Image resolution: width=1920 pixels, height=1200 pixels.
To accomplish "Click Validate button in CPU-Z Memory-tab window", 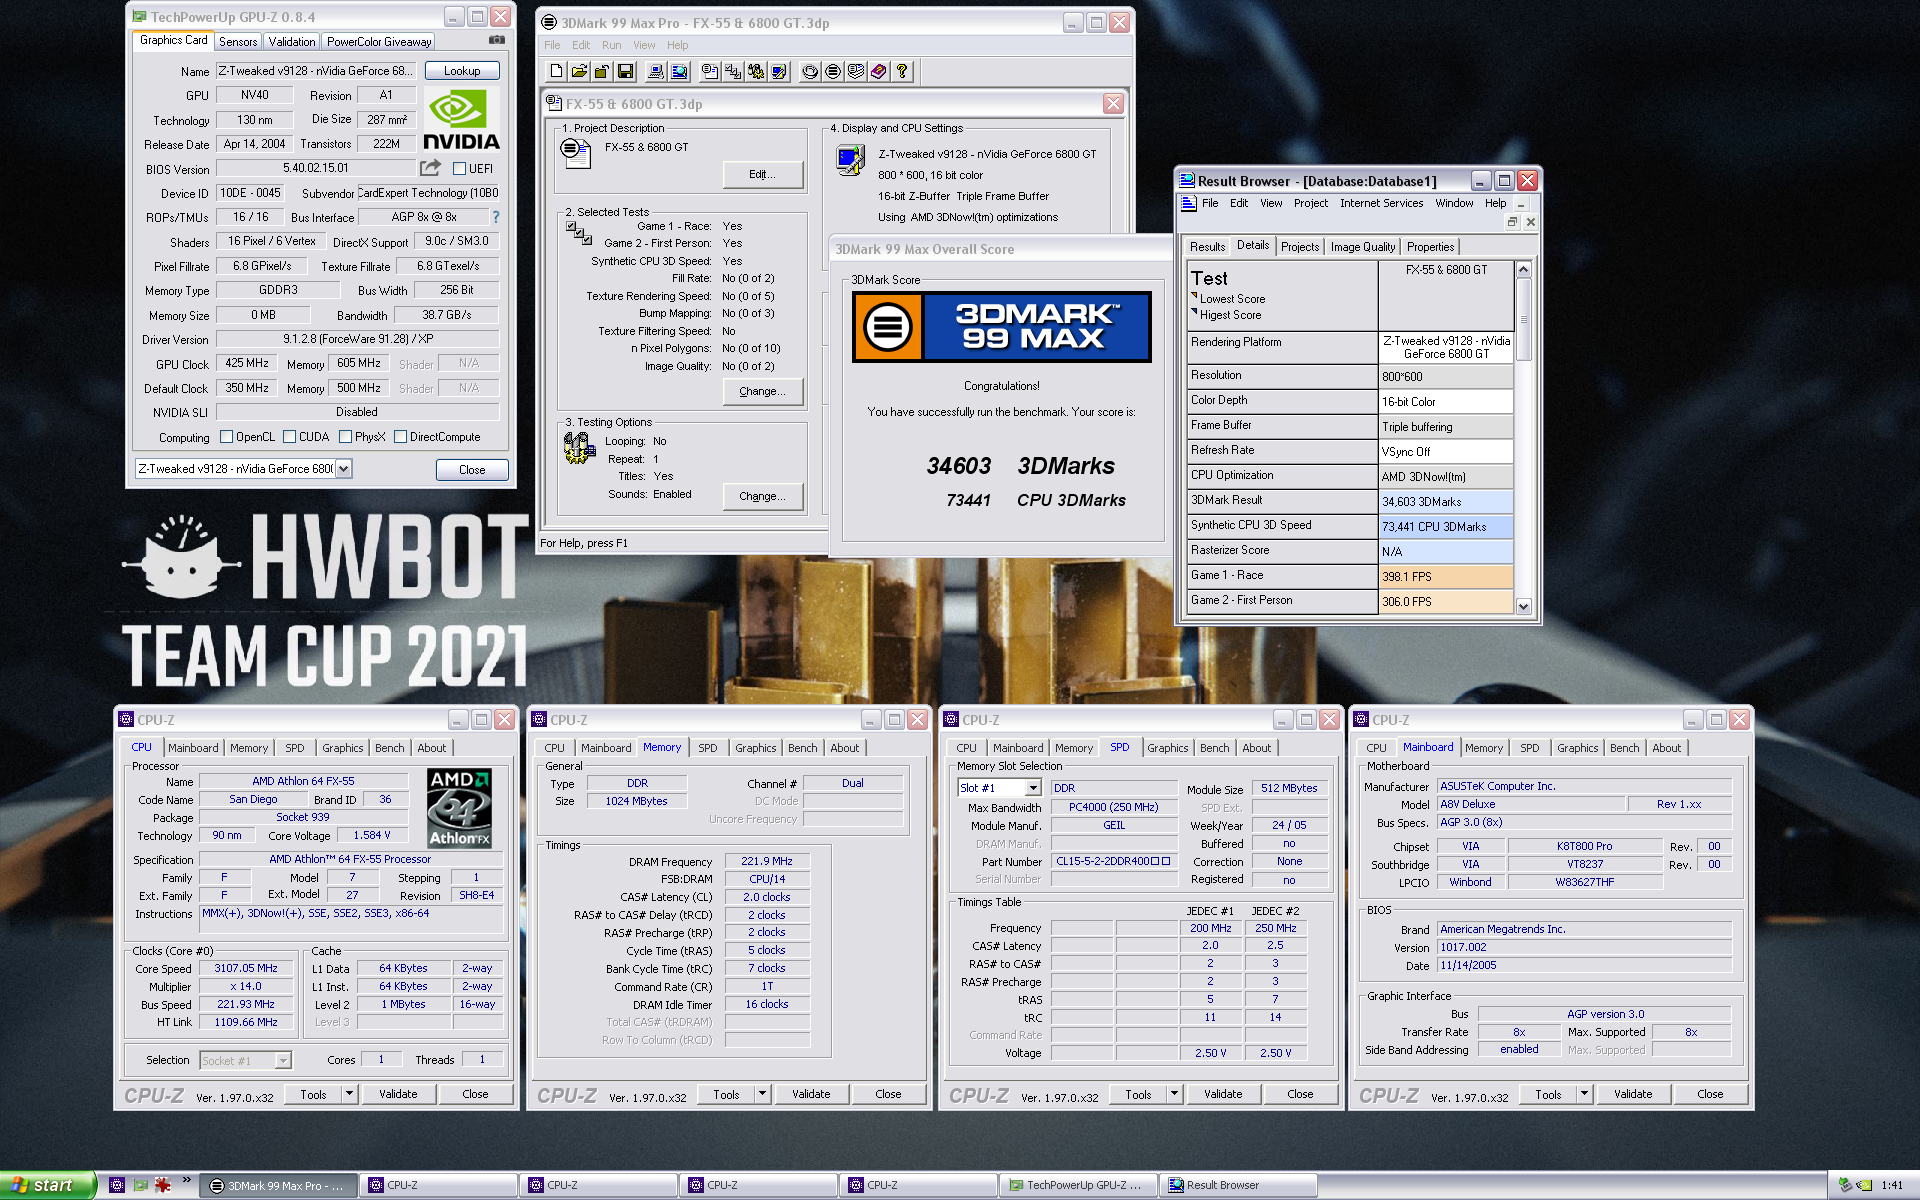I will click(811, 1094).
